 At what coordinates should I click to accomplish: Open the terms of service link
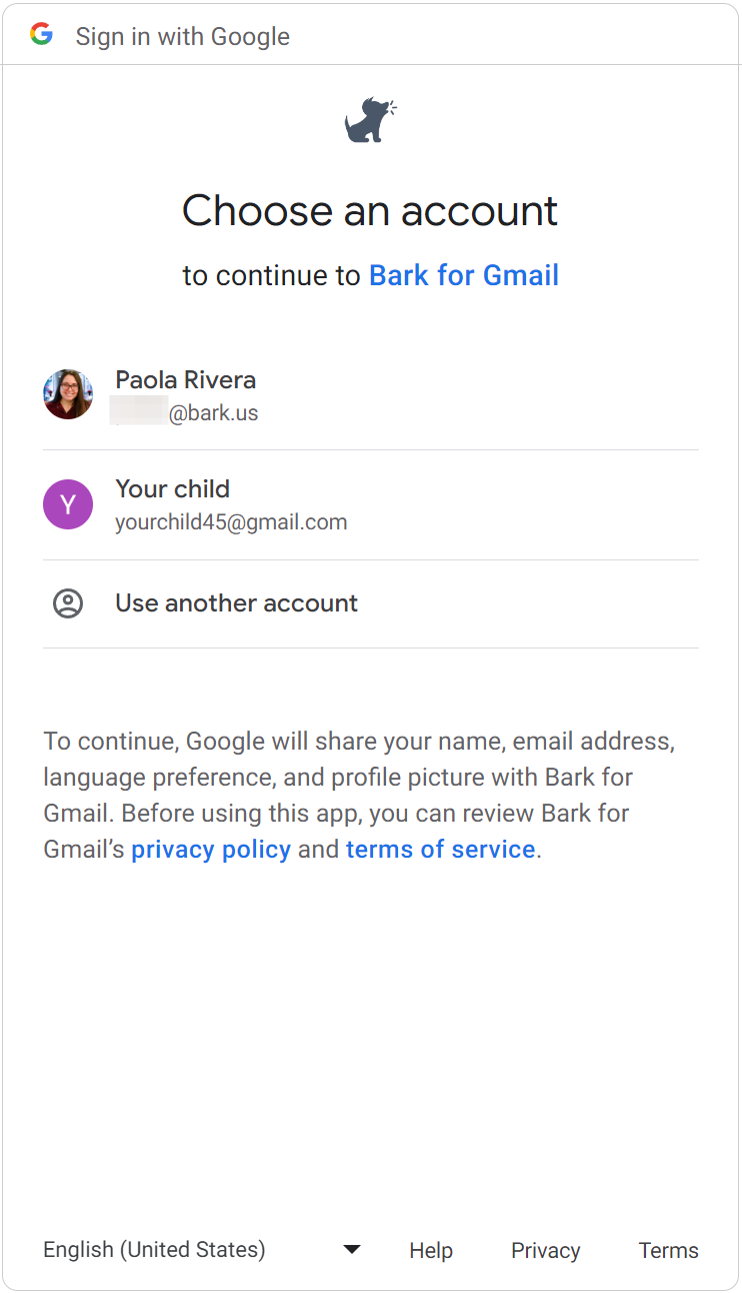pyautogui.click(x=440, y=849)
